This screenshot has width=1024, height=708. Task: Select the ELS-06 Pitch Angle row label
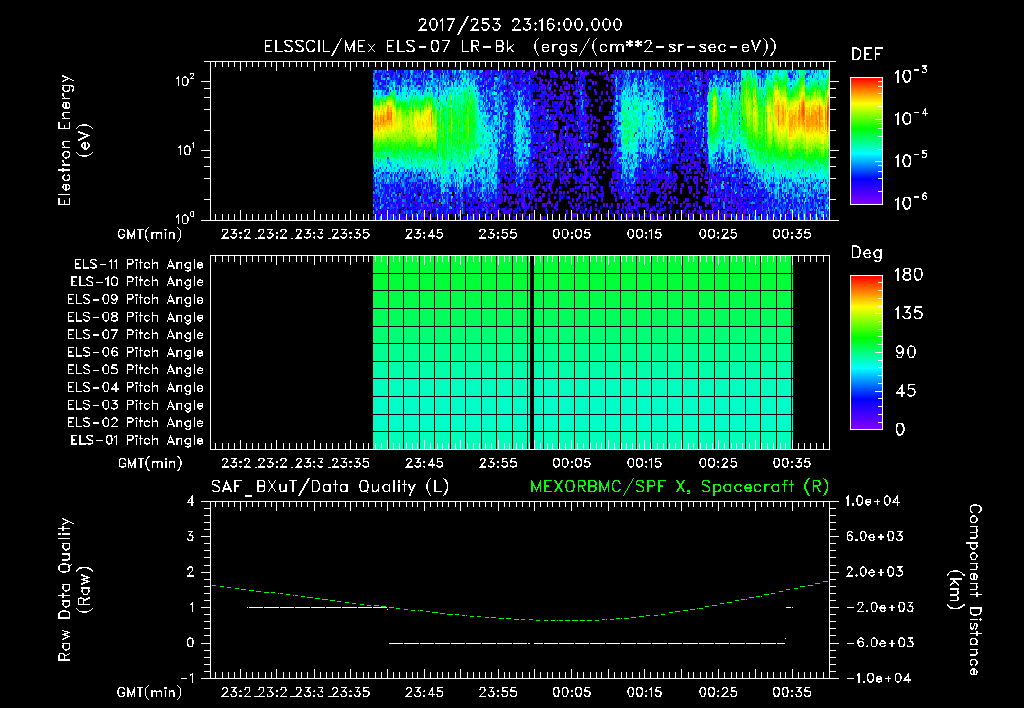click(136, 352)
